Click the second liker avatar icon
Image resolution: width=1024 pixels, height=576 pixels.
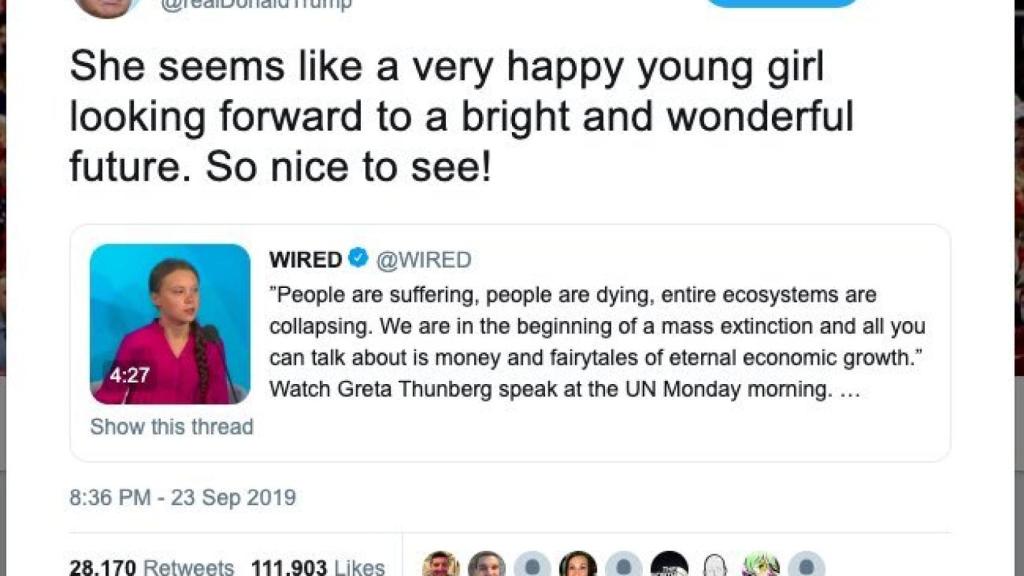coord(486,566)
